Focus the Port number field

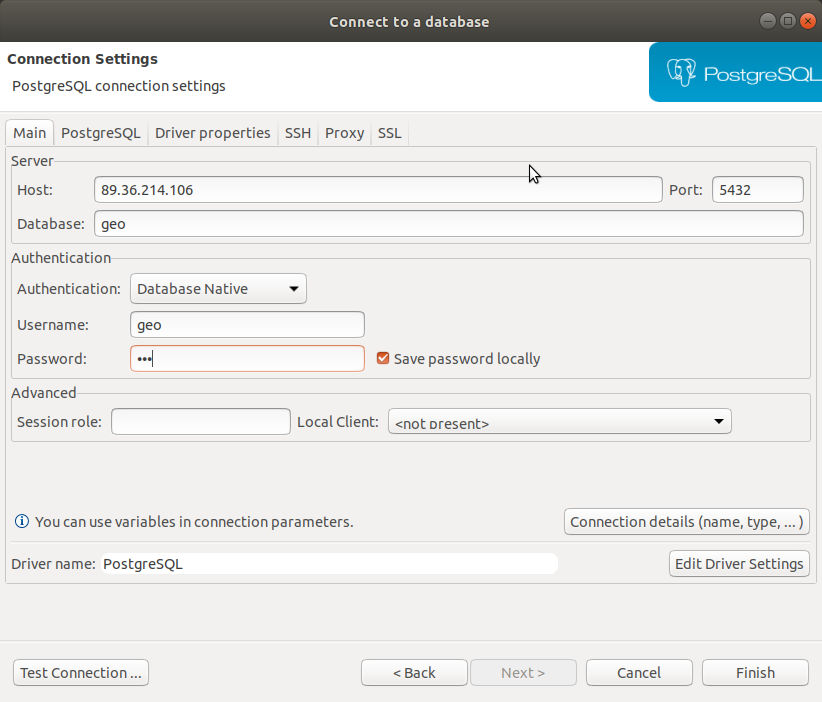coord(757,190)
